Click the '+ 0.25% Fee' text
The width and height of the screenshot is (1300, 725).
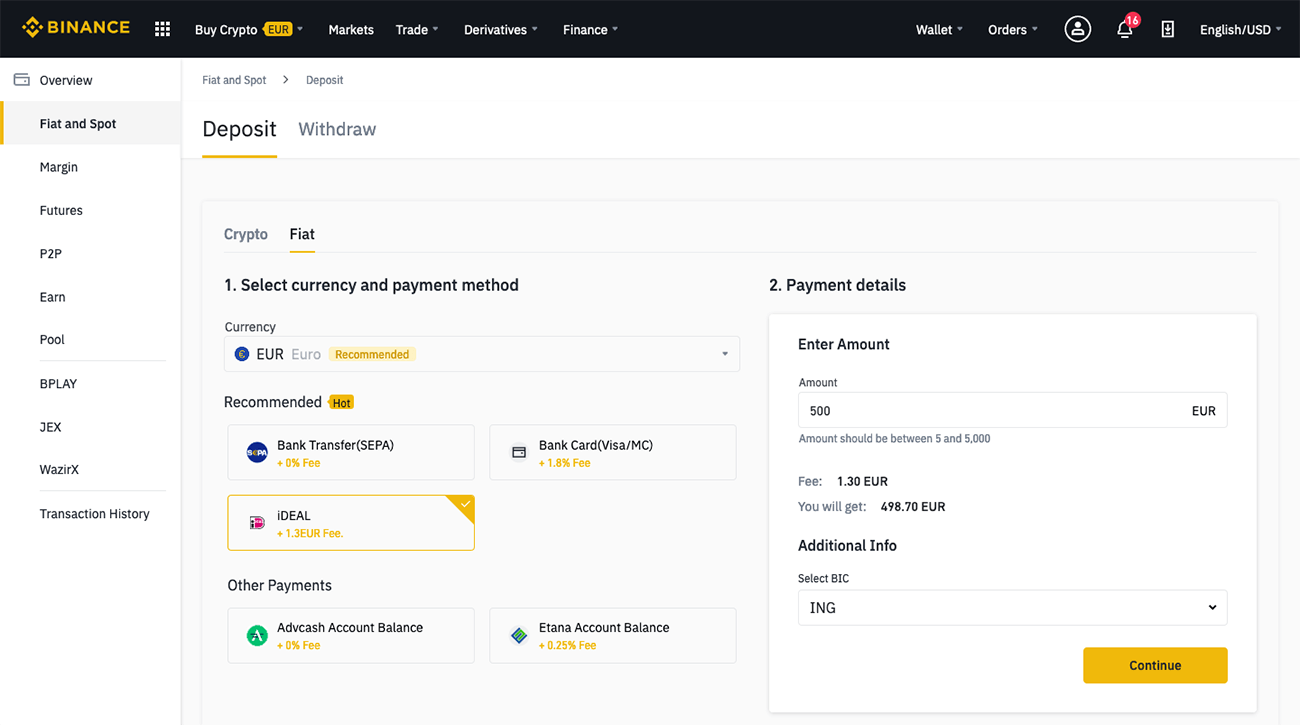567,646
